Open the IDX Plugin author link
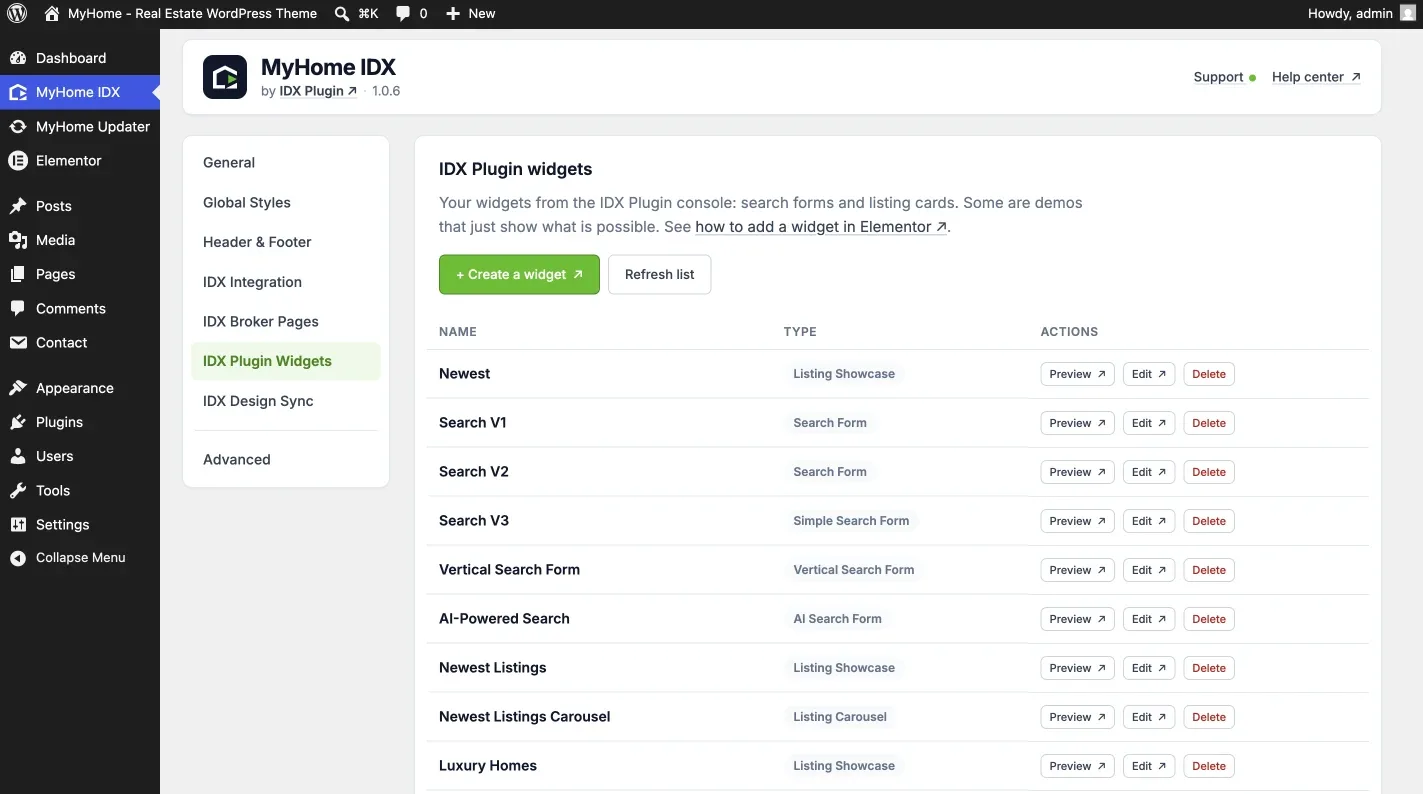The width and height of the screenshot is (1423, 794). [x=318, y=91]
